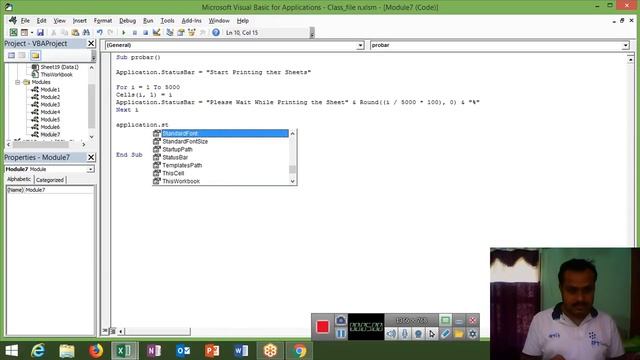Open the File menu
Image resolution: width=640 pixels, height=360 pixels.
(25, 20)
